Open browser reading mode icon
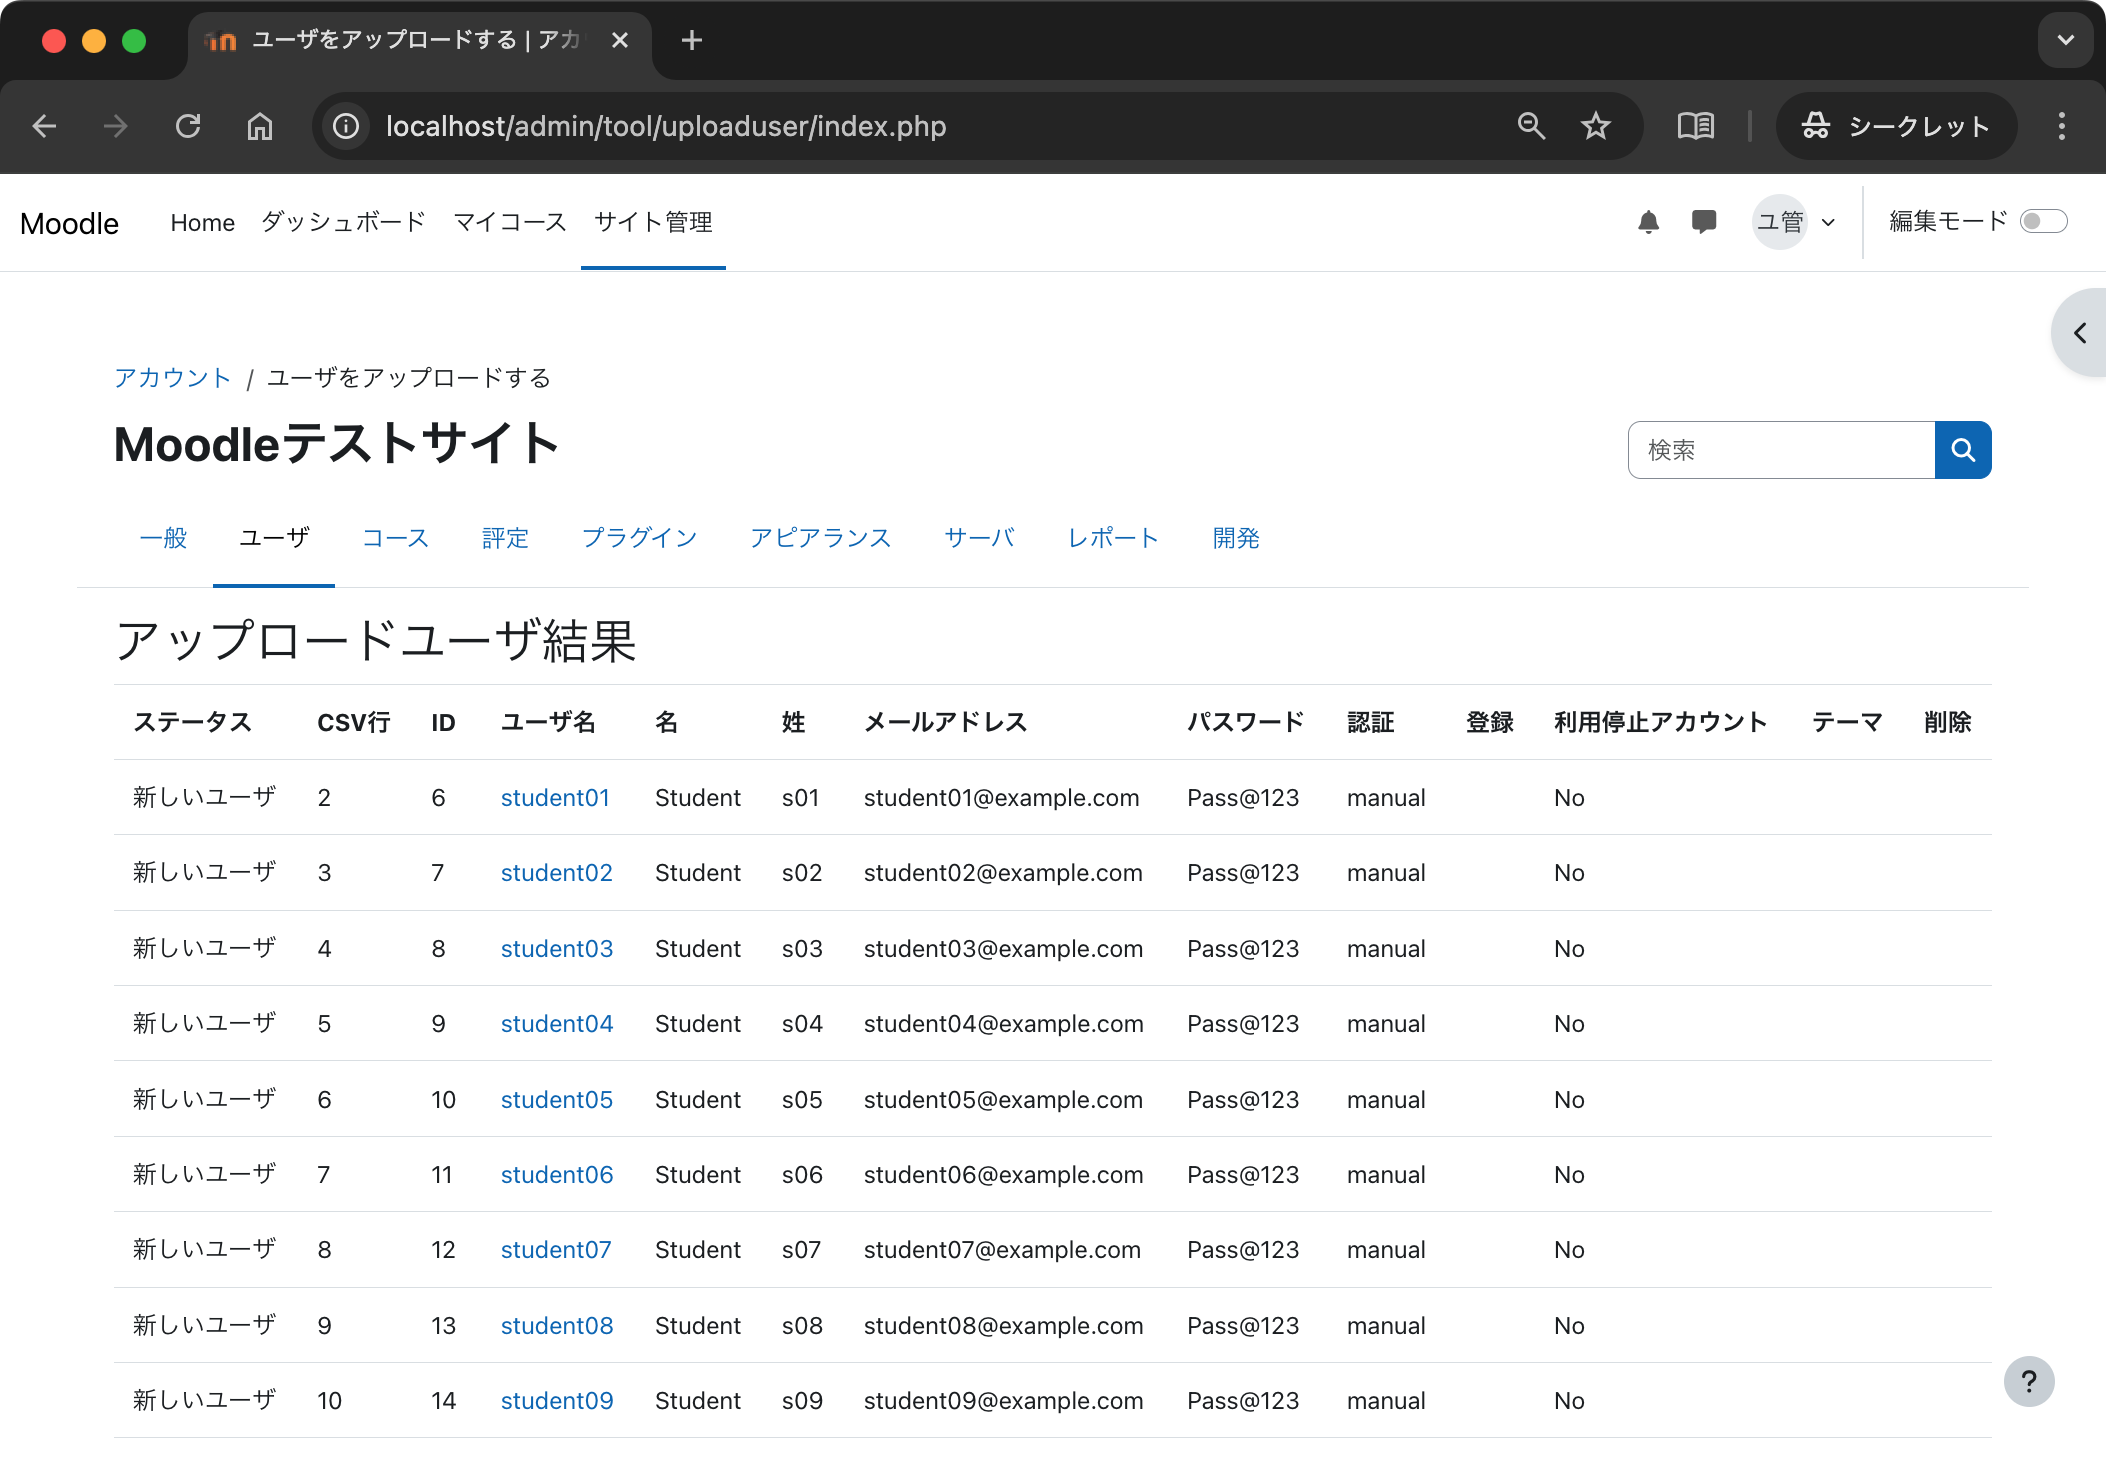 click(x=1695, y=126)
